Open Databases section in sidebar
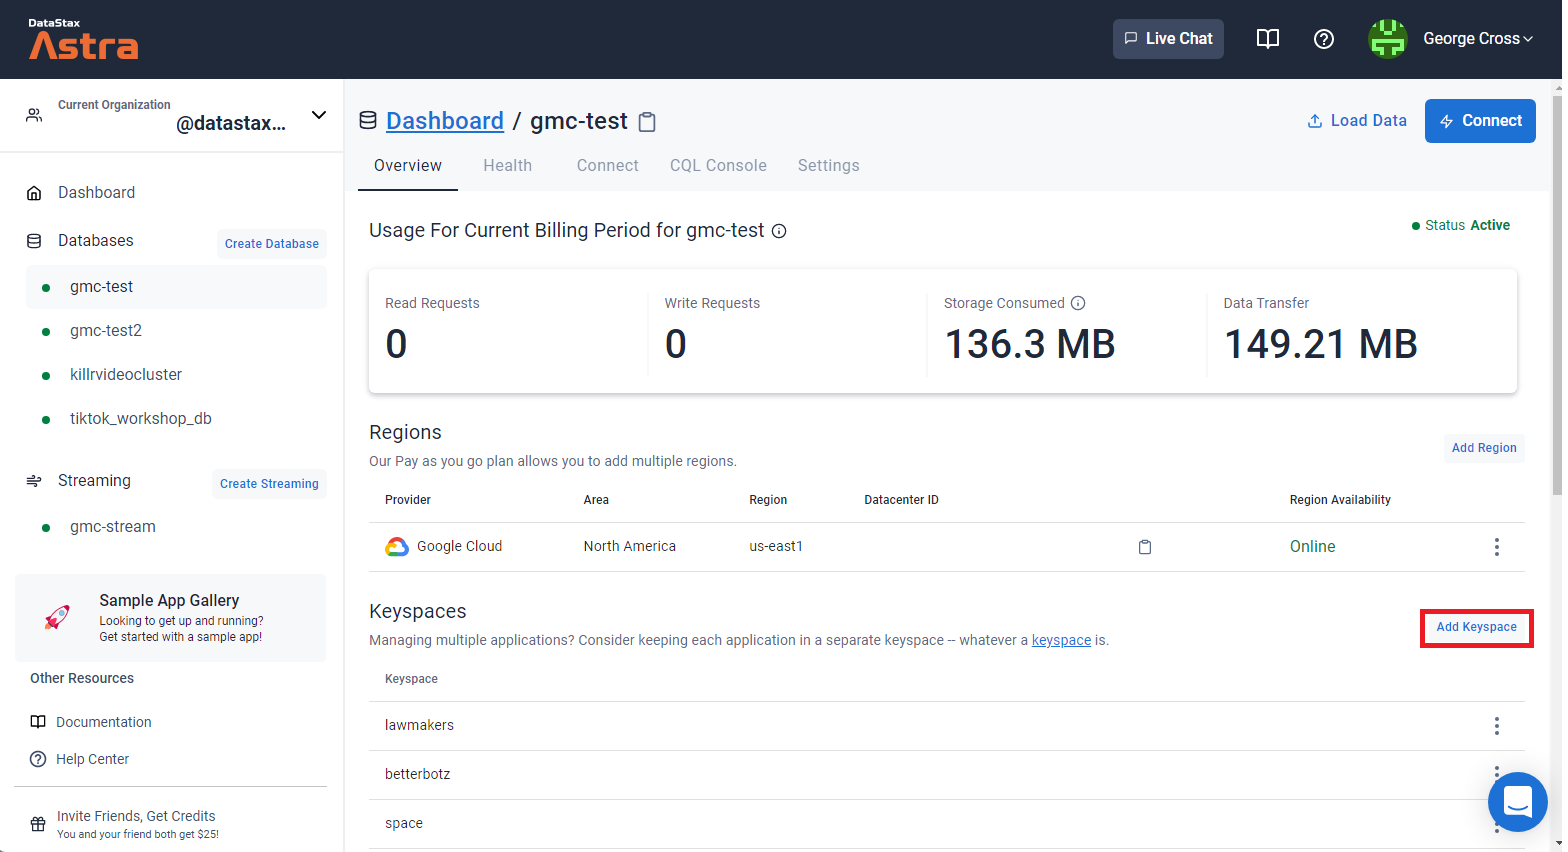This screenshot has width=1568, height=852. tap(95, 241)
